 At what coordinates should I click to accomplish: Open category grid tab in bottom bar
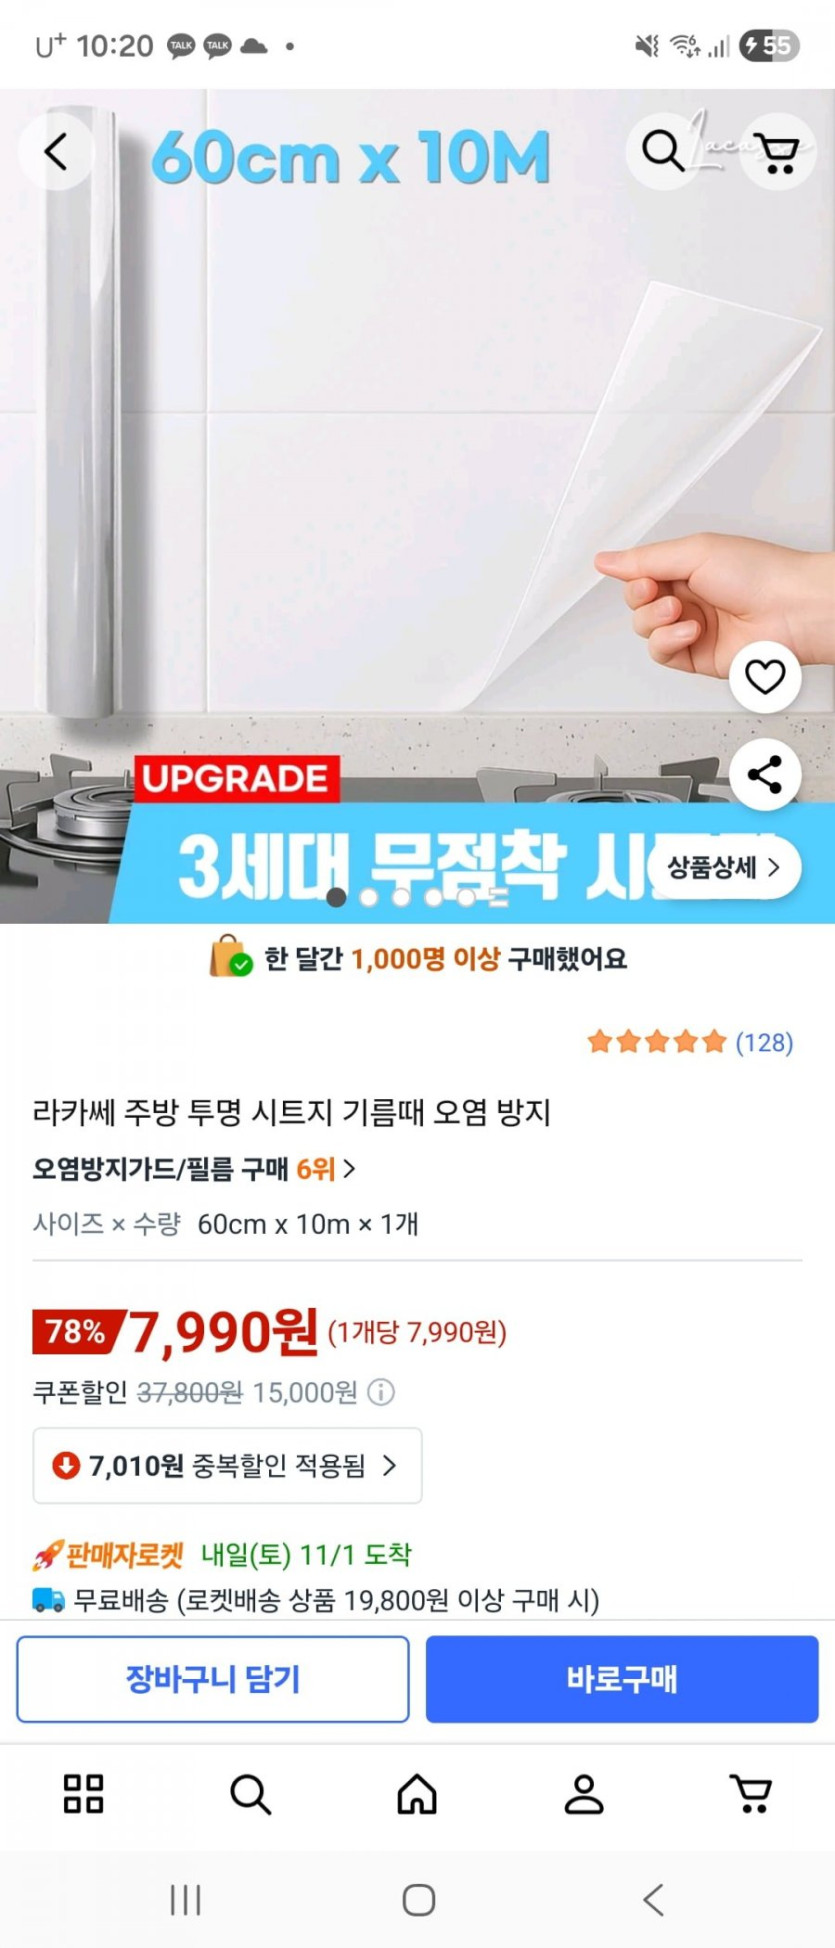click(84, 1794)
